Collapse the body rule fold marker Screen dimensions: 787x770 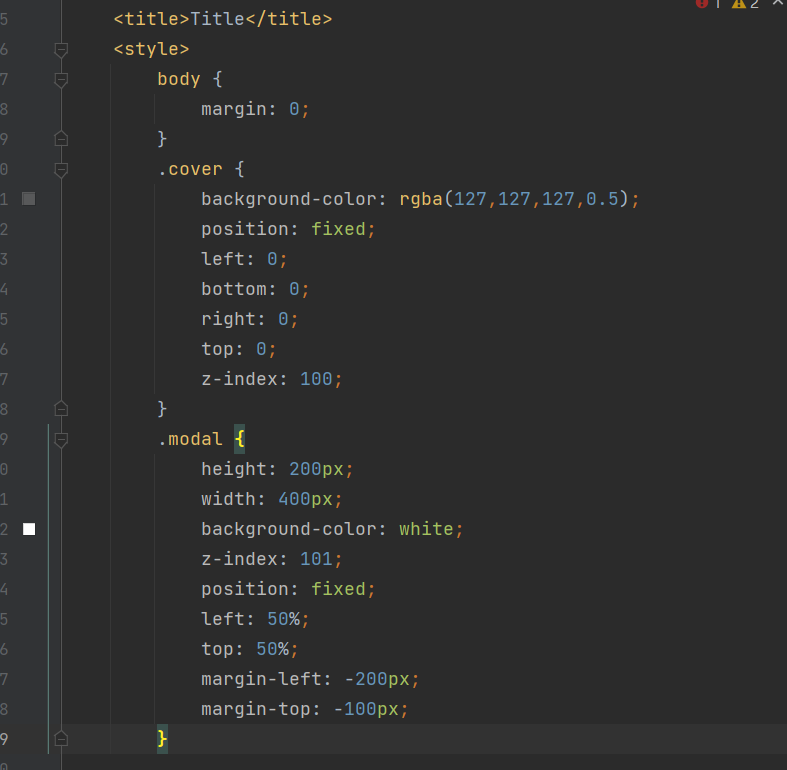pos(61,79)
